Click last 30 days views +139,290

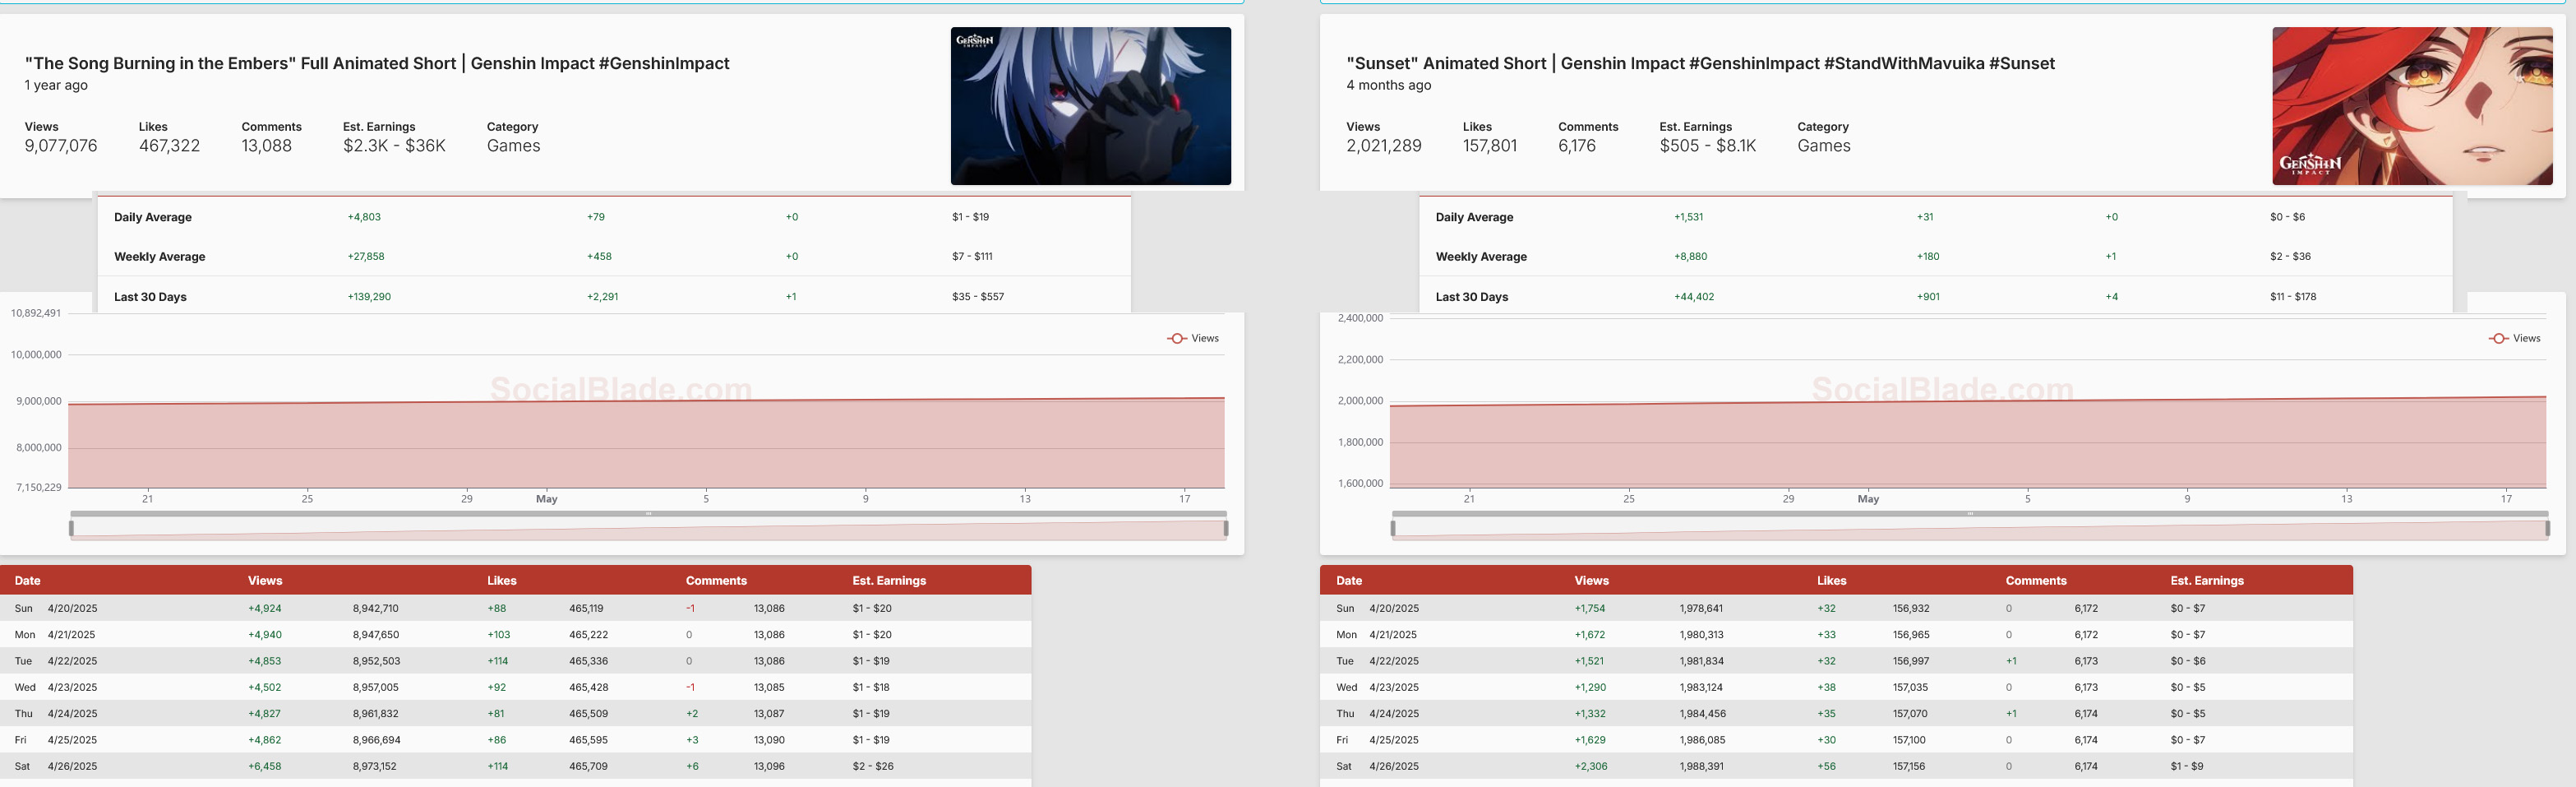click(369, 297)
